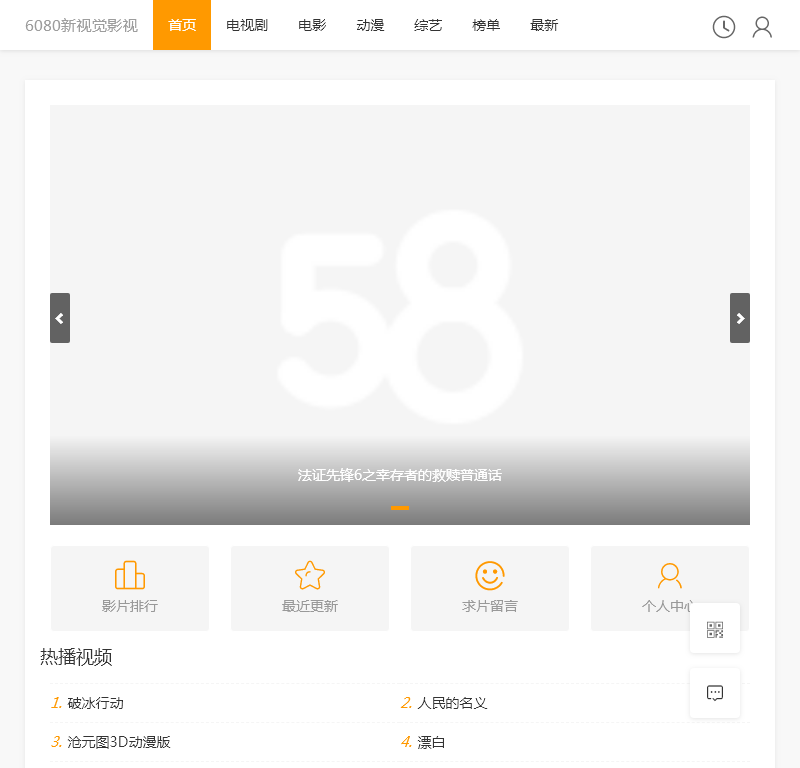Open 破冰行动 from hot videos
Screen dimensions: 800x768
(96, 703)
